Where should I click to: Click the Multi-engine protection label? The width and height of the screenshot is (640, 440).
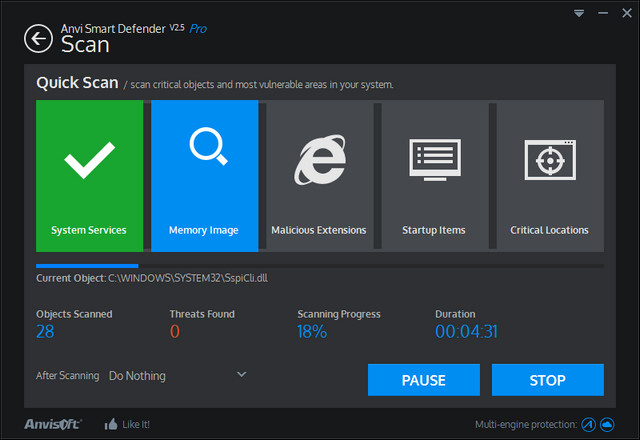click(526, 425)
